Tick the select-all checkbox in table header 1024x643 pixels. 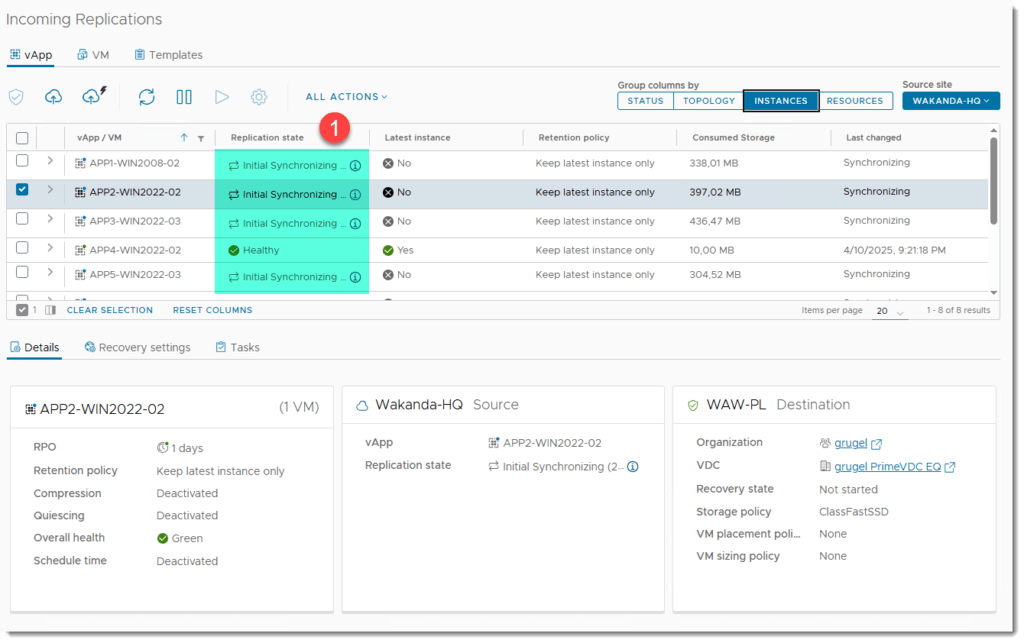22,138
